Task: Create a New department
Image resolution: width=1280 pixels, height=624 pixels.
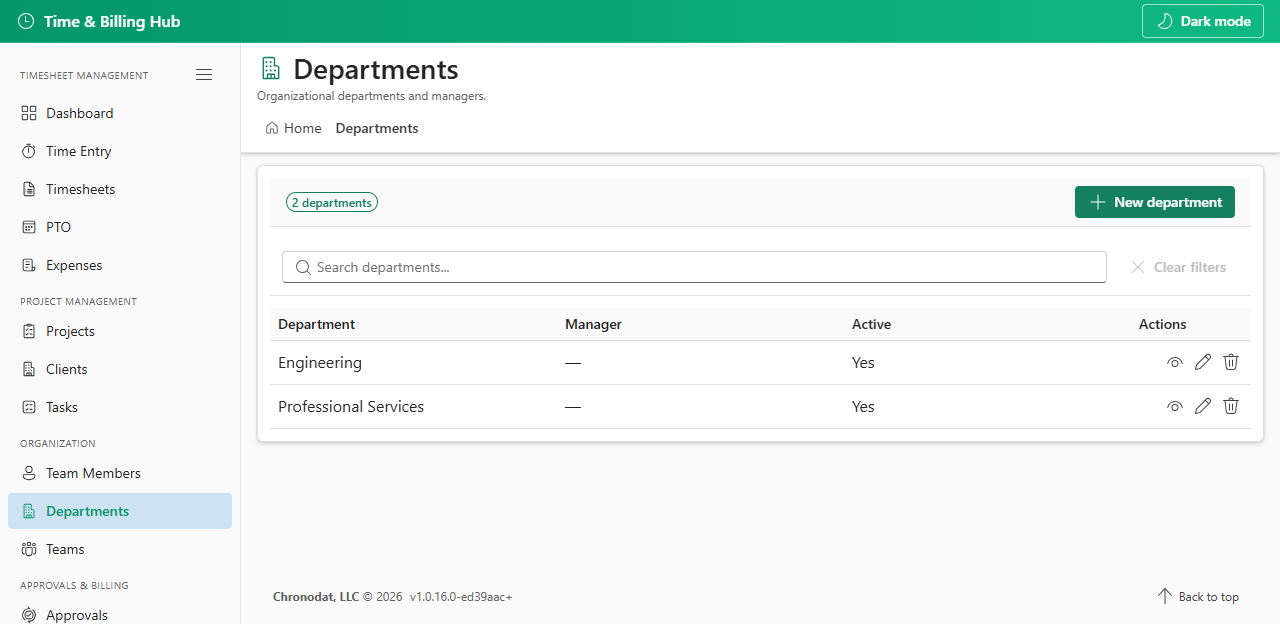Action: (x=1155, y=202)
